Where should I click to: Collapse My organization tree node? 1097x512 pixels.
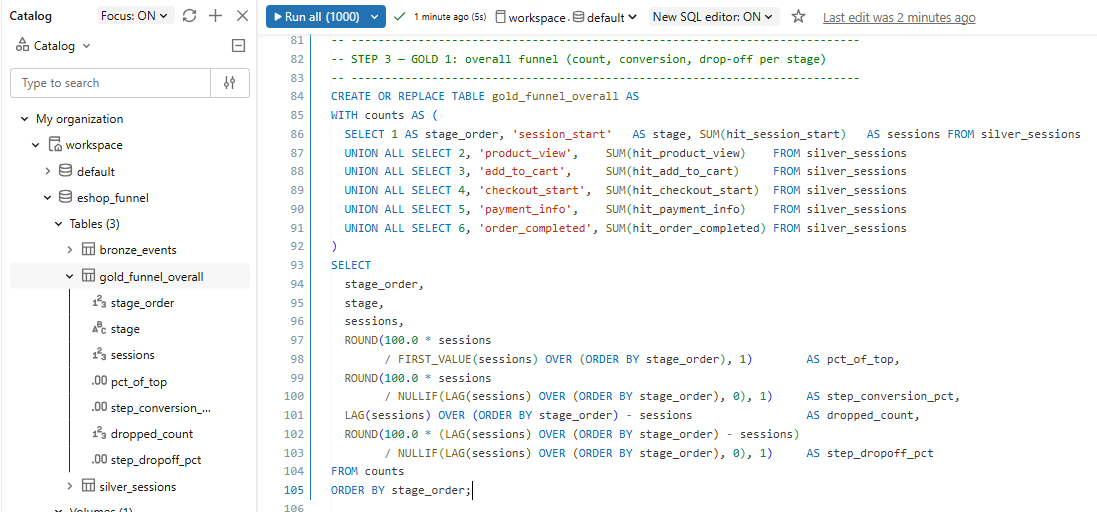coord(24,119)
